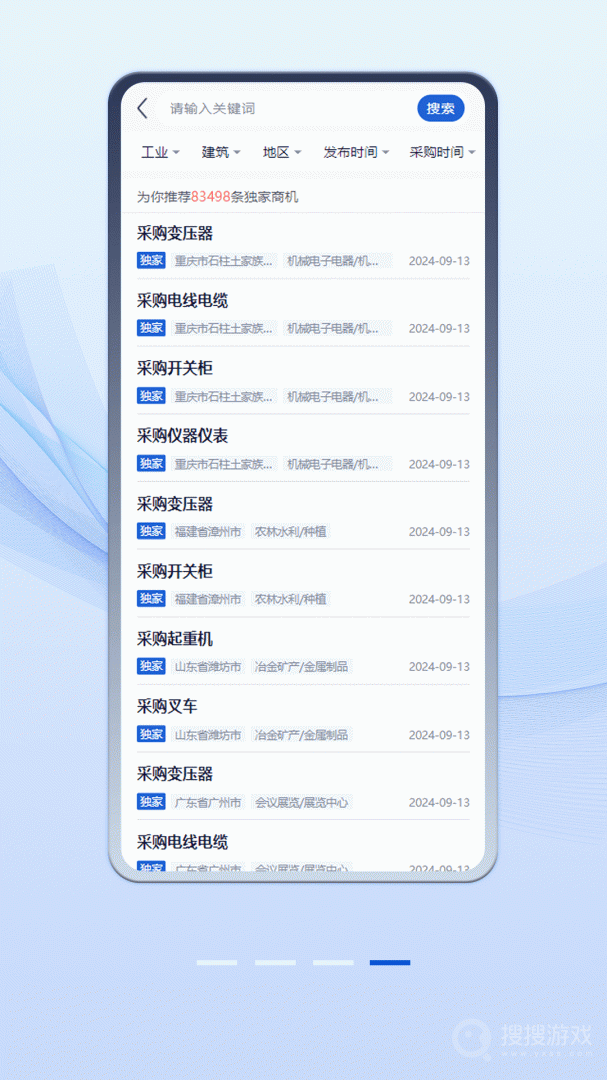Open 采购变压器 listing from 福建省漳州市
This screenshot has width=607, height=1080.
tap(303, 517)
